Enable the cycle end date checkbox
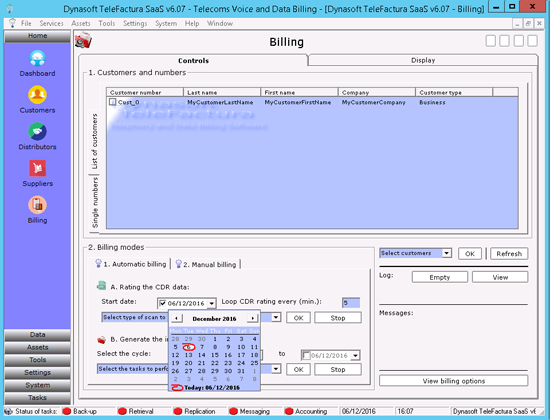 [x=306, y=355]
